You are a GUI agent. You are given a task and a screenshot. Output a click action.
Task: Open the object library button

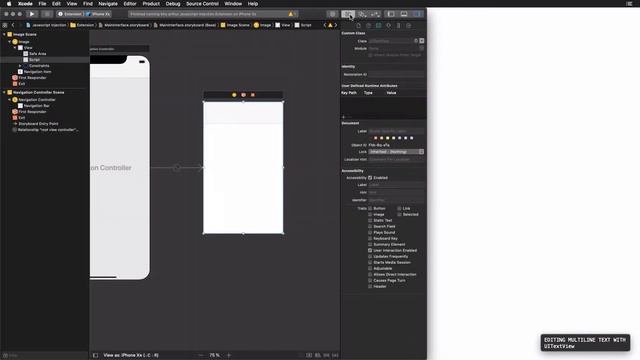point(332,14)
